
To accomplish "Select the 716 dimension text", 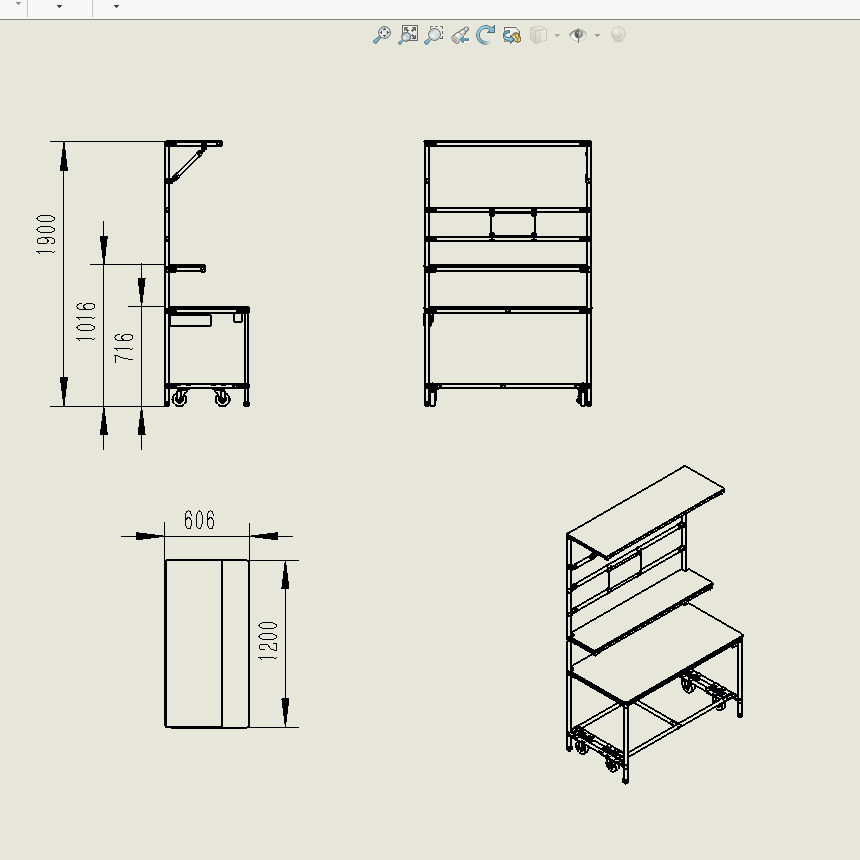I will [x=125, y=347].
